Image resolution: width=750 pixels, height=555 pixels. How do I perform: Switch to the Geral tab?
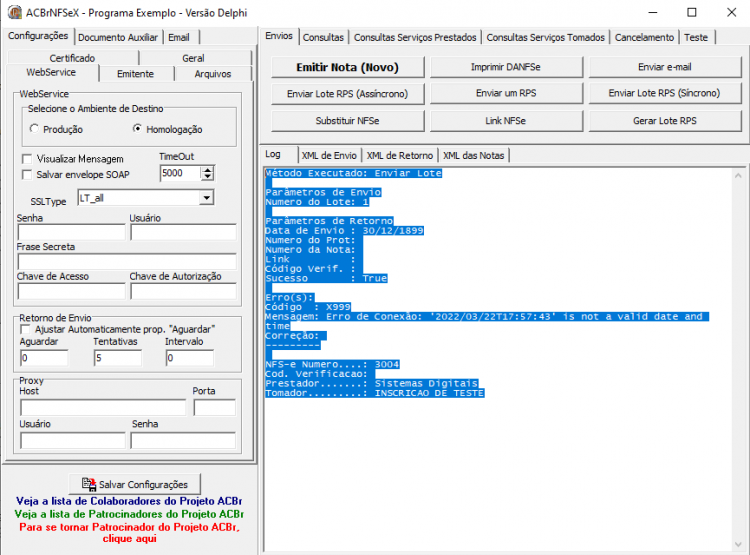(x=193, y=58)
